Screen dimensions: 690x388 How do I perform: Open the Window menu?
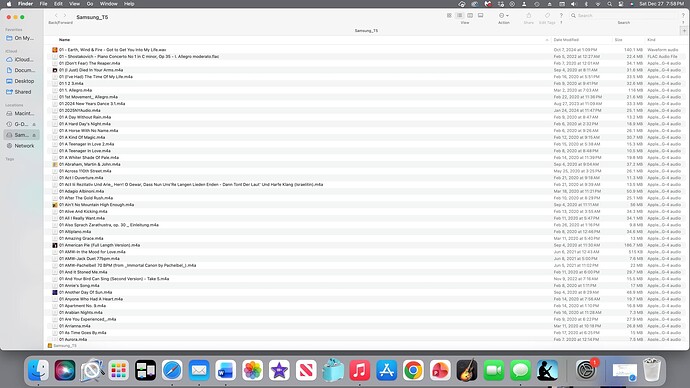[108, 4]
